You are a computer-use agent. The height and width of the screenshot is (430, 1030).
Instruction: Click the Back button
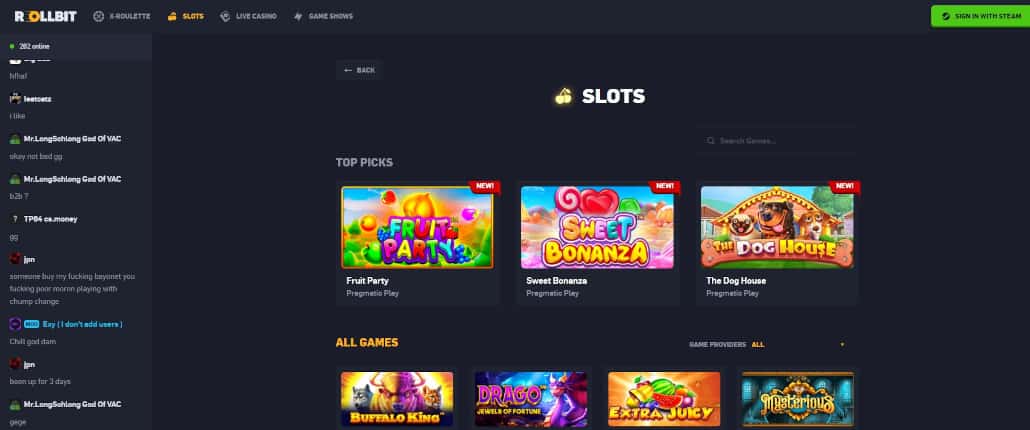click(x=359, y=70)
